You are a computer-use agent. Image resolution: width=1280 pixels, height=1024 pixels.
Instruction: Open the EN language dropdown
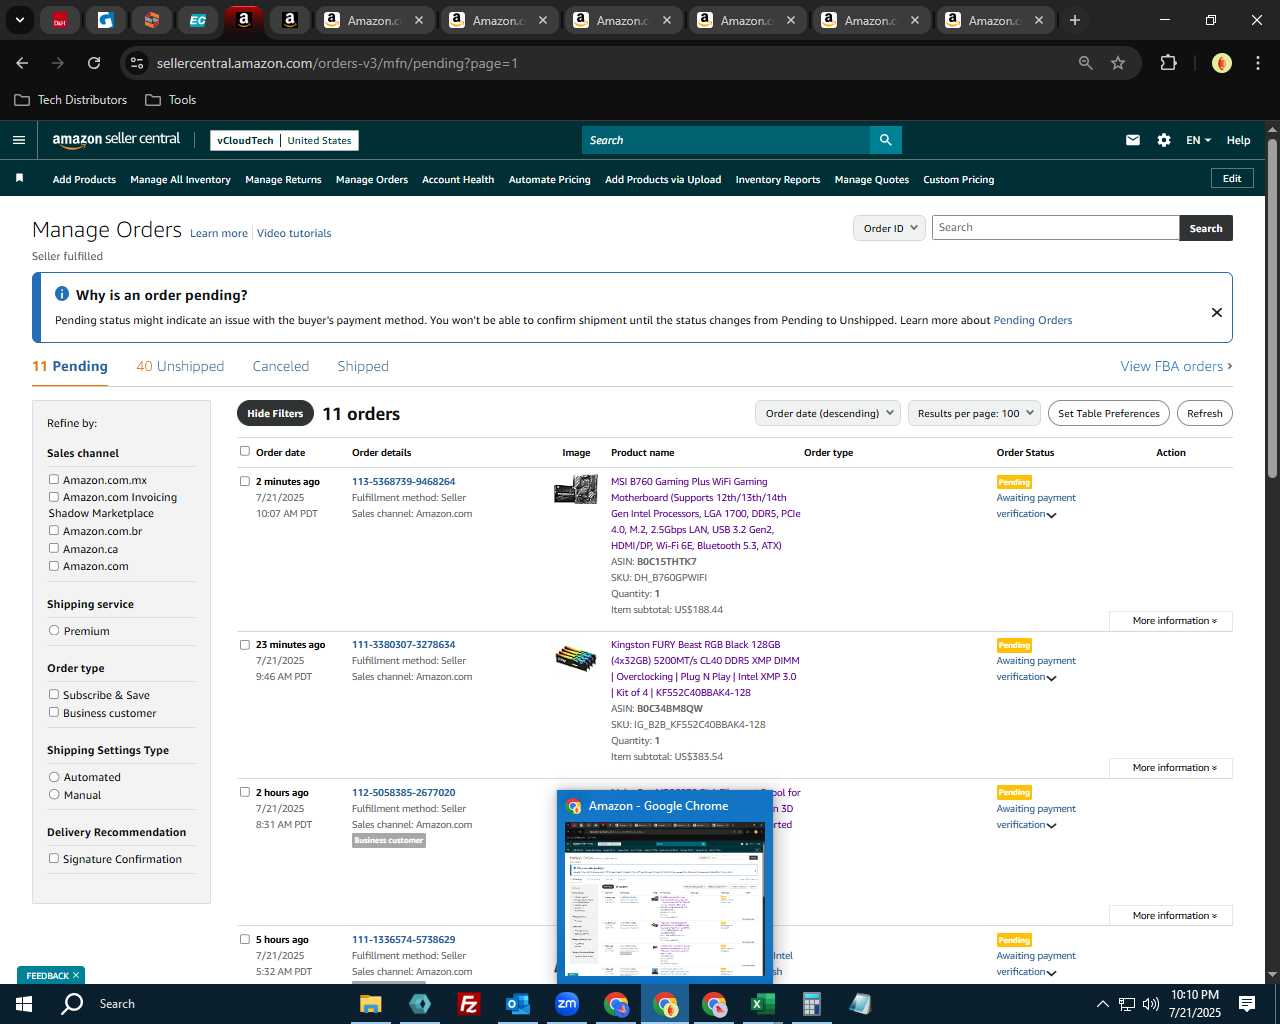(x=1198, y=140)
